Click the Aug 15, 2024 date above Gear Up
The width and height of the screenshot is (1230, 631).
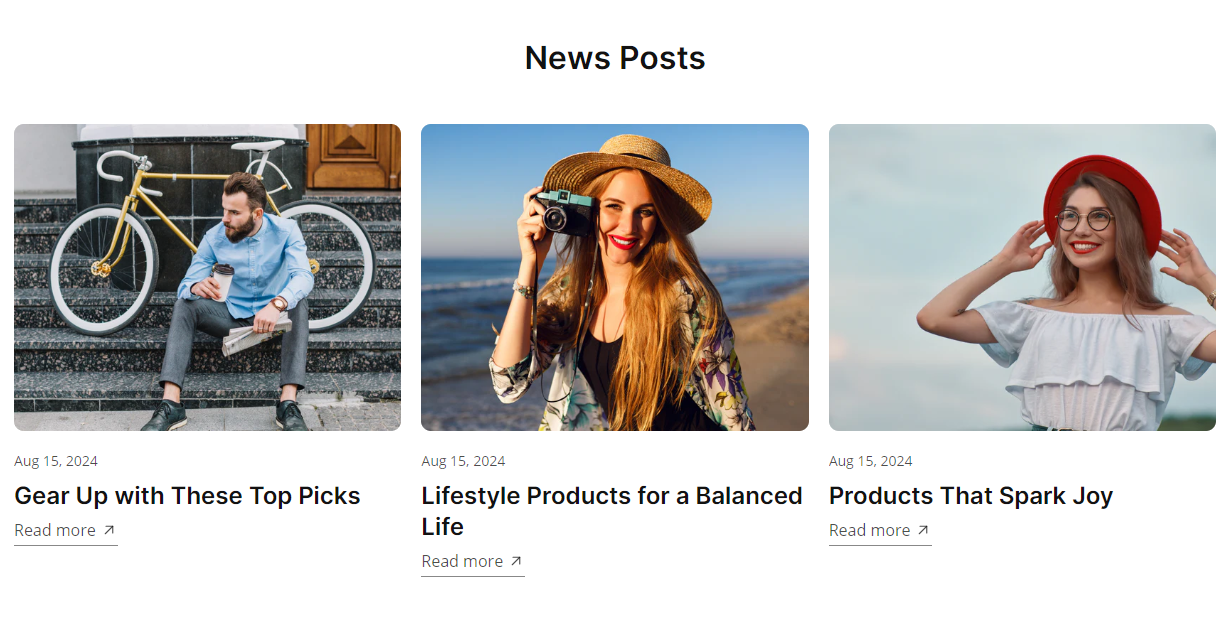click(56, 461)
